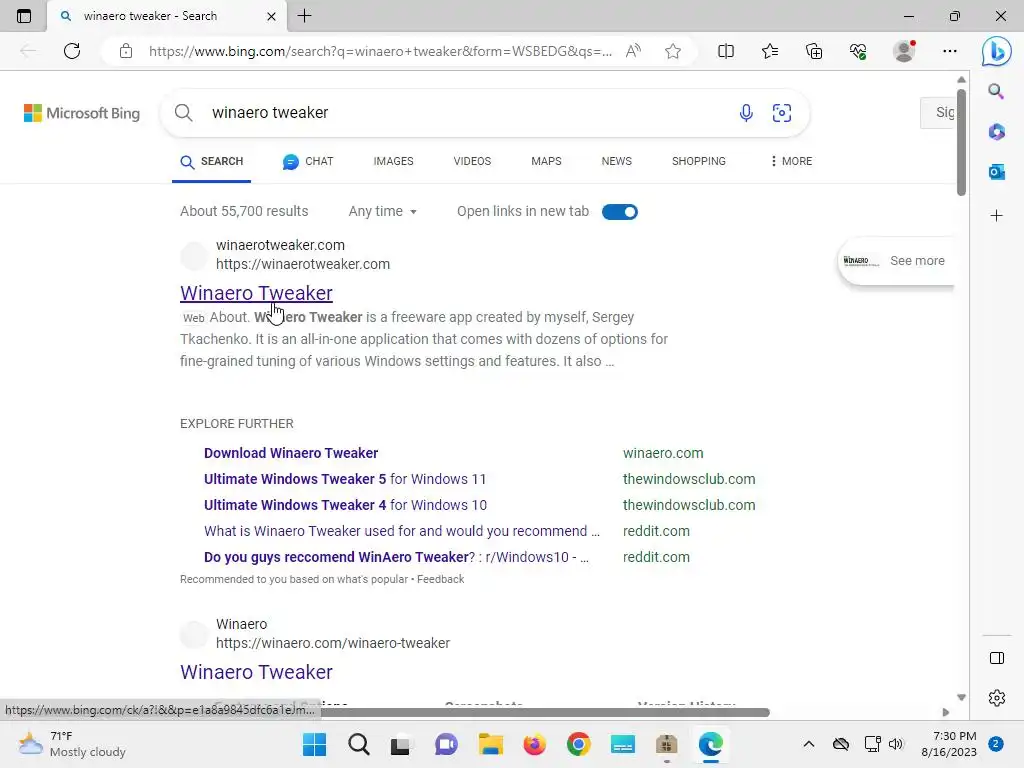Click the Feedback link
This screenshot has width=1024, height=768.
tap(440, 579)
